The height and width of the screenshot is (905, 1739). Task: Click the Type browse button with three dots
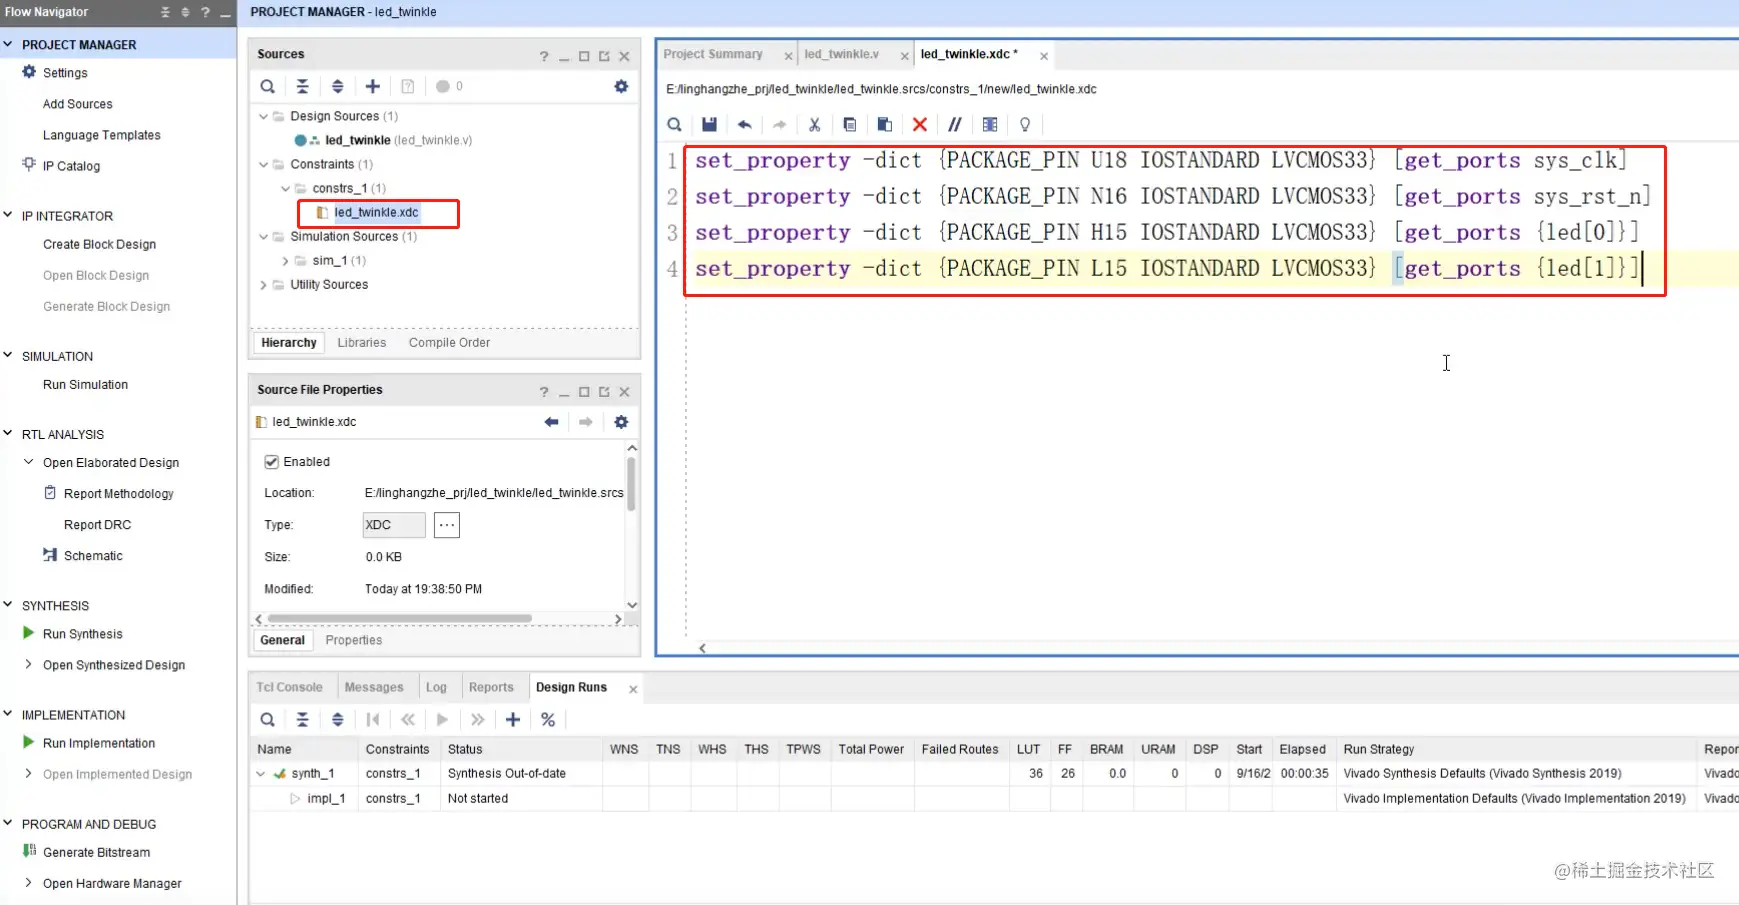coord(447,525)
